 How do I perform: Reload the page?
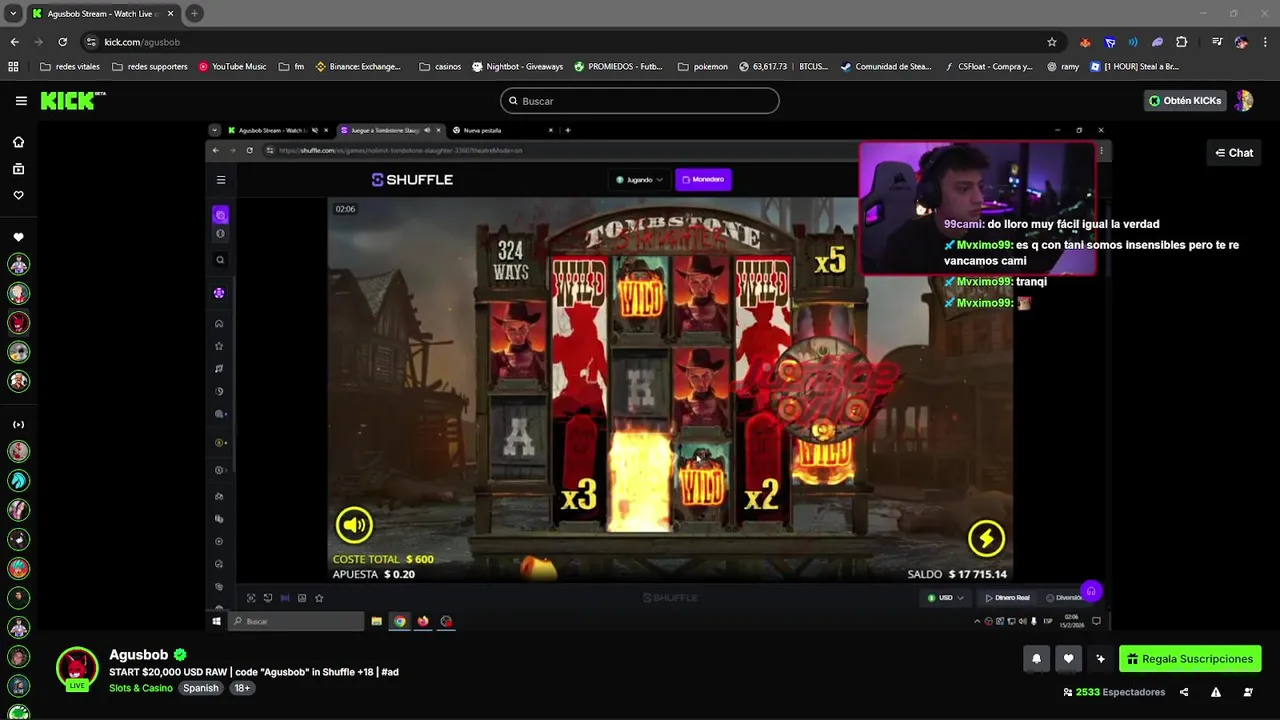(62, 42)
